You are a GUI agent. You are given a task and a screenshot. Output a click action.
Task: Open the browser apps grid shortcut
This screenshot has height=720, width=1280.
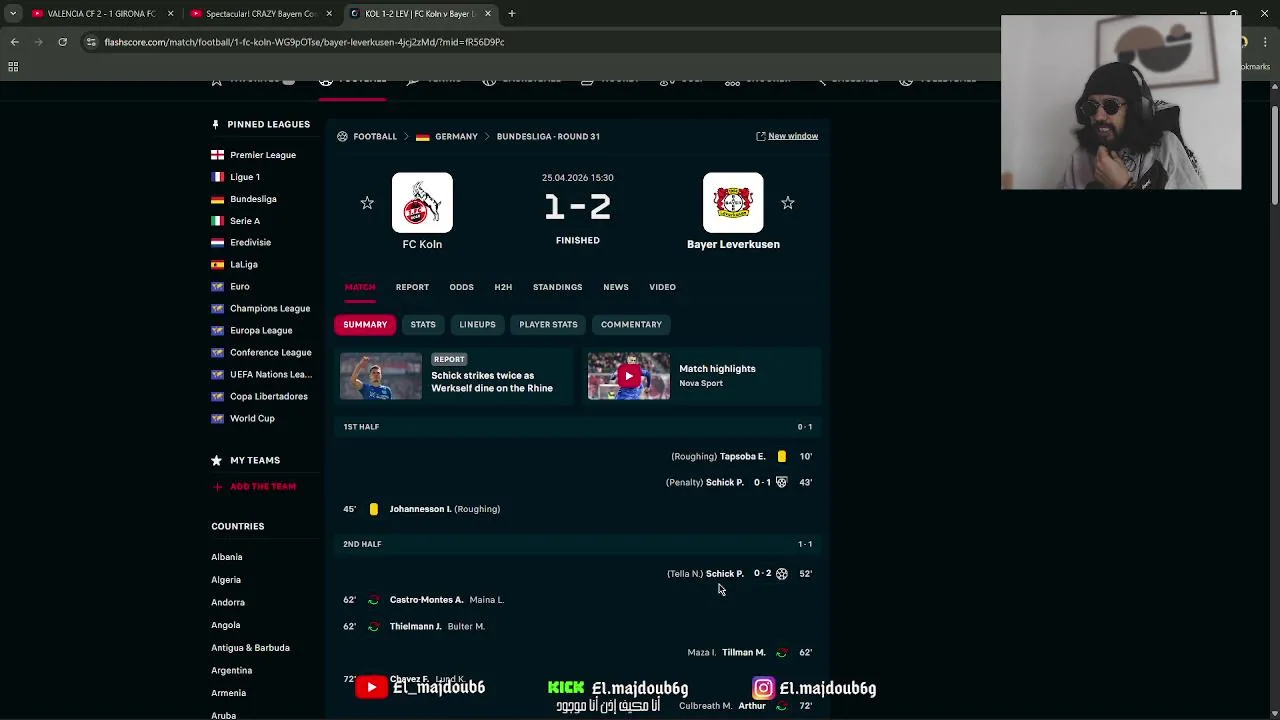coord(13,67)
